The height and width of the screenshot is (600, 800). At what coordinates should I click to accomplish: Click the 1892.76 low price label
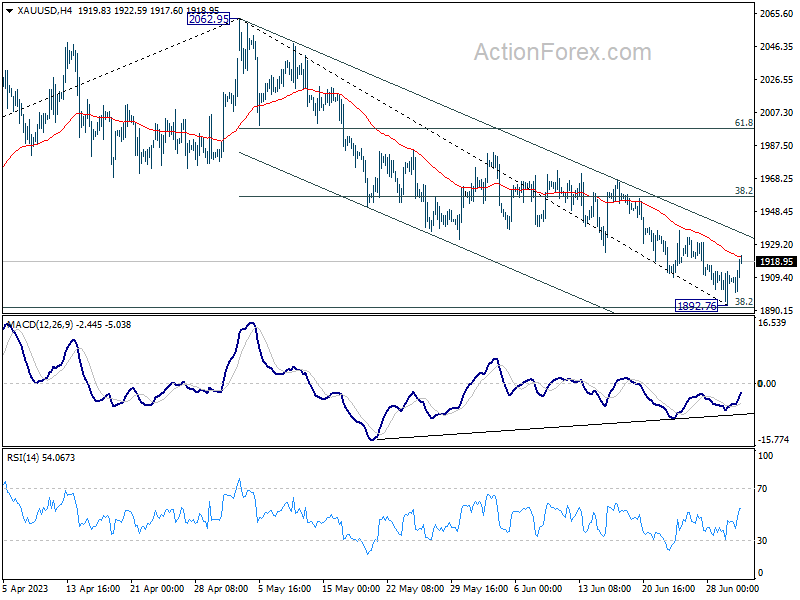[696, 306]
